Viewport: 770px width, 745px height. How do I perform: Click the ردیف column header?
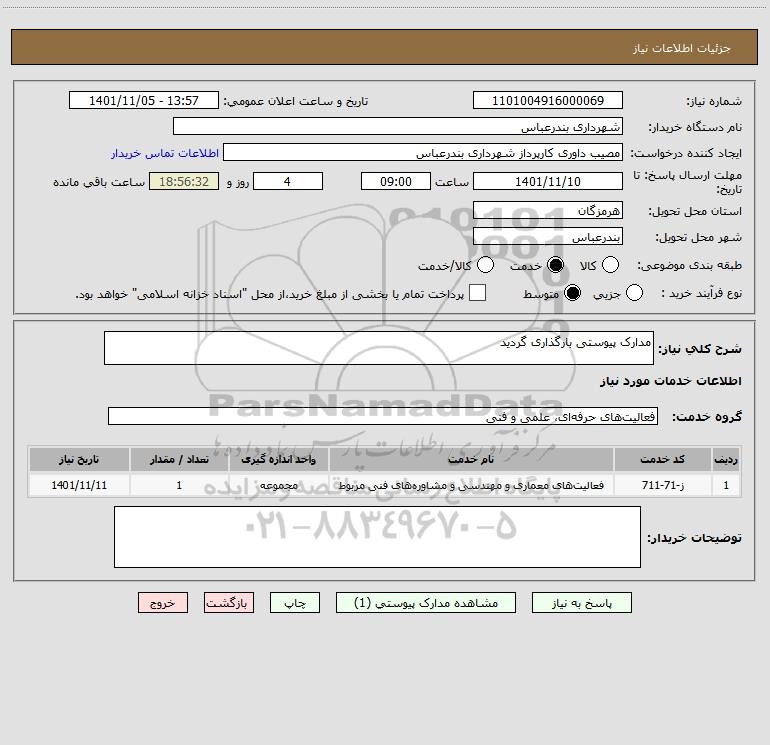pos(726,459)
